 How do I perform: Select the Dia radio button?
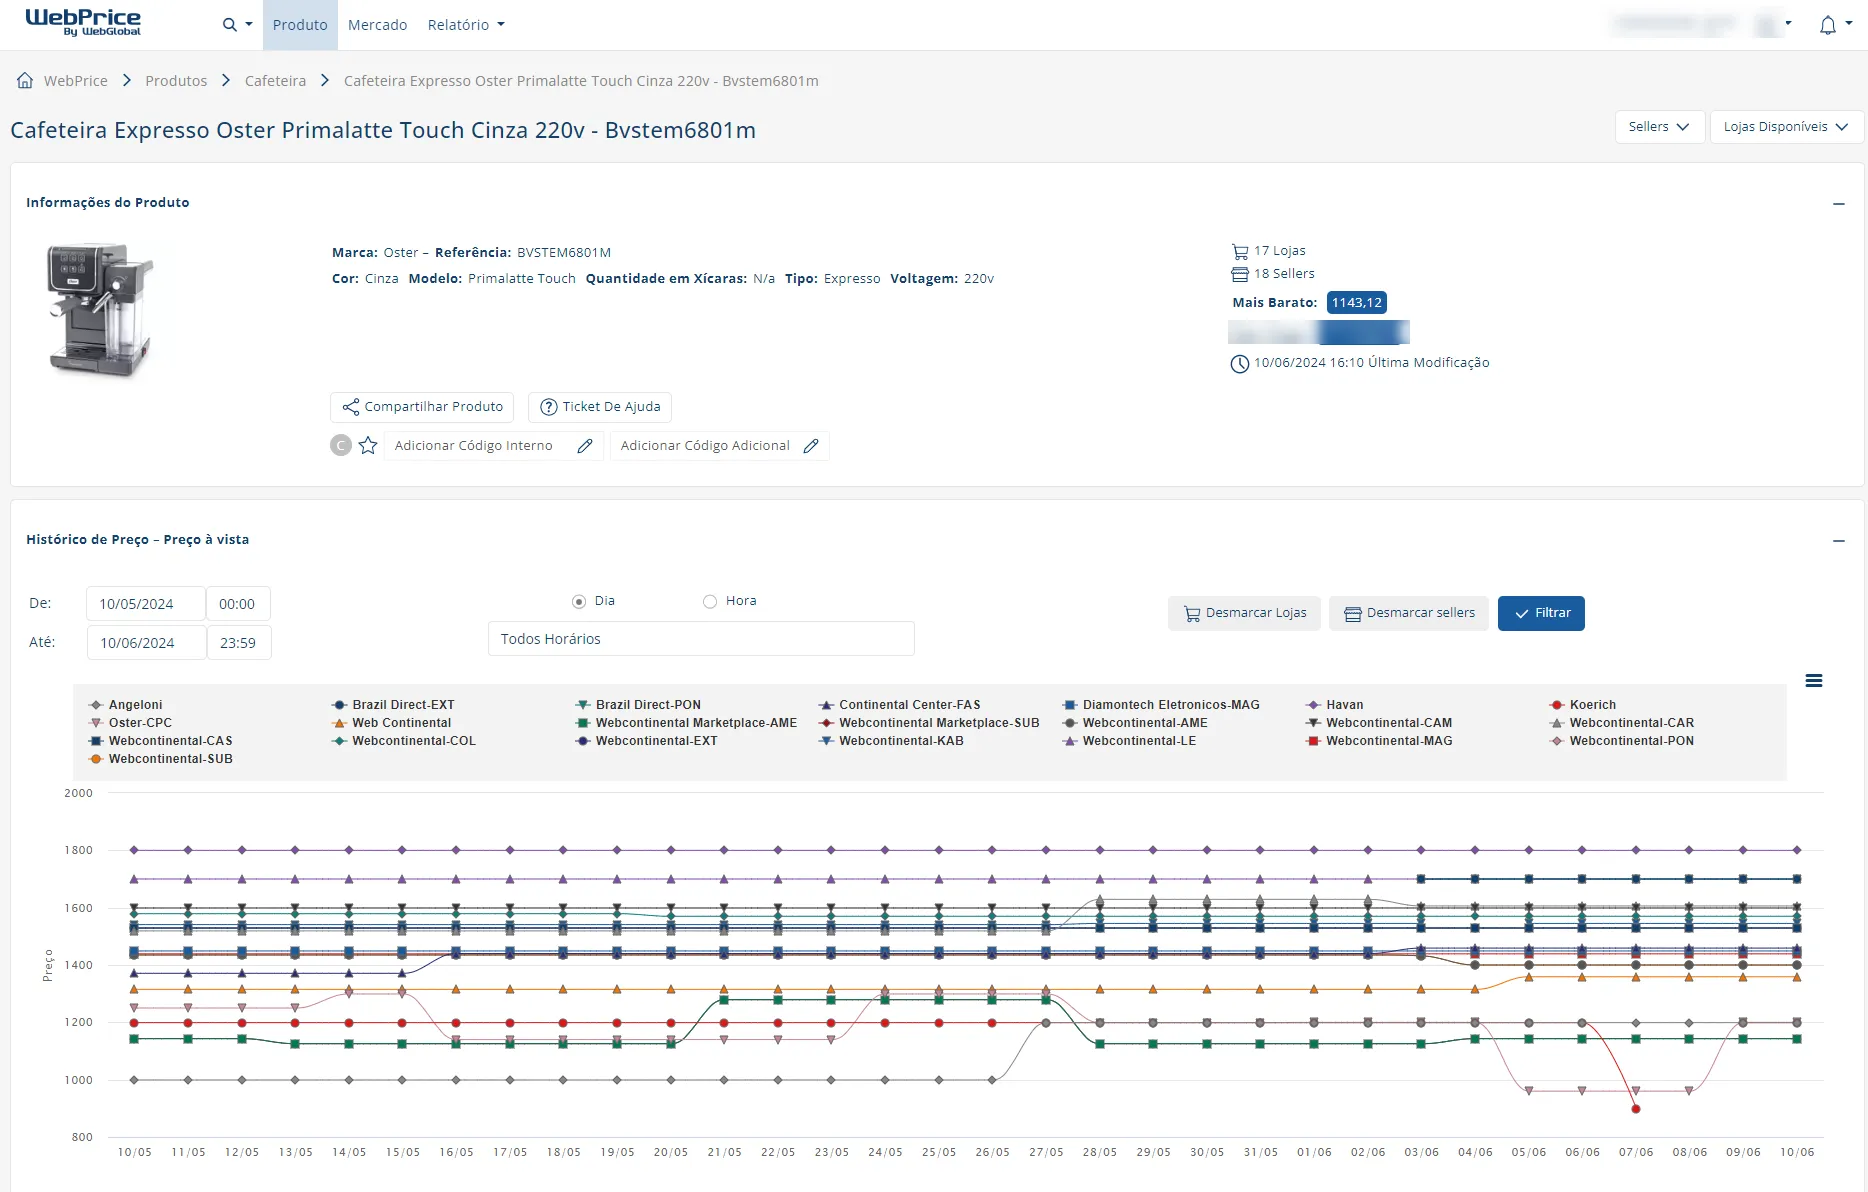579,601
